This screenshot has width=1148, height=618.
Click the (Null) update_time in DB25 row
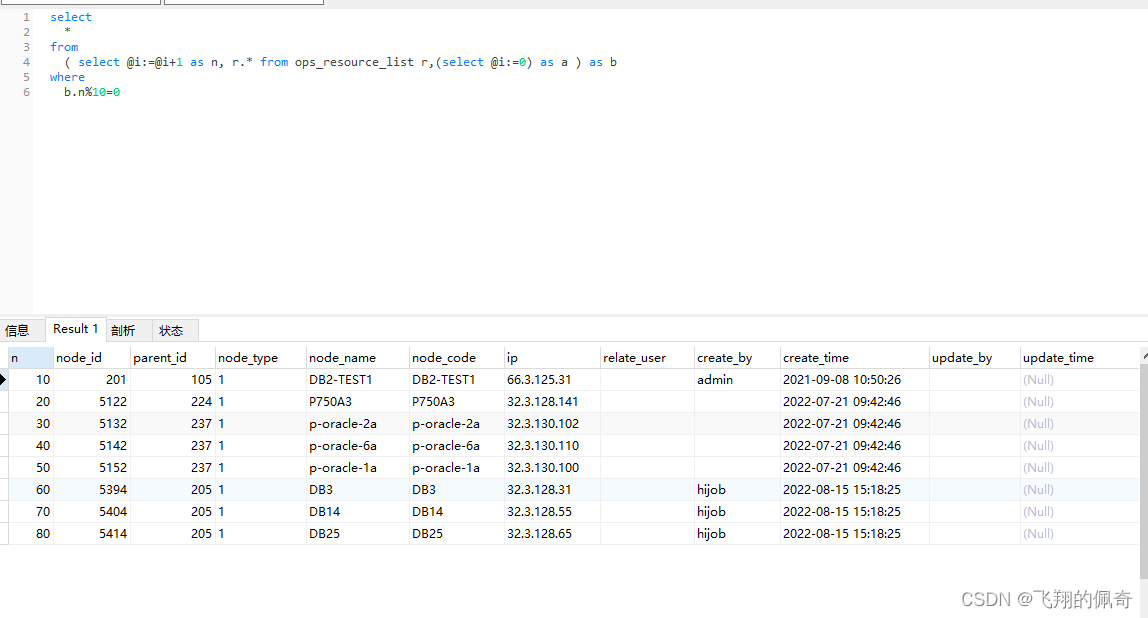pyautogui.click(x=1038, y=534)
